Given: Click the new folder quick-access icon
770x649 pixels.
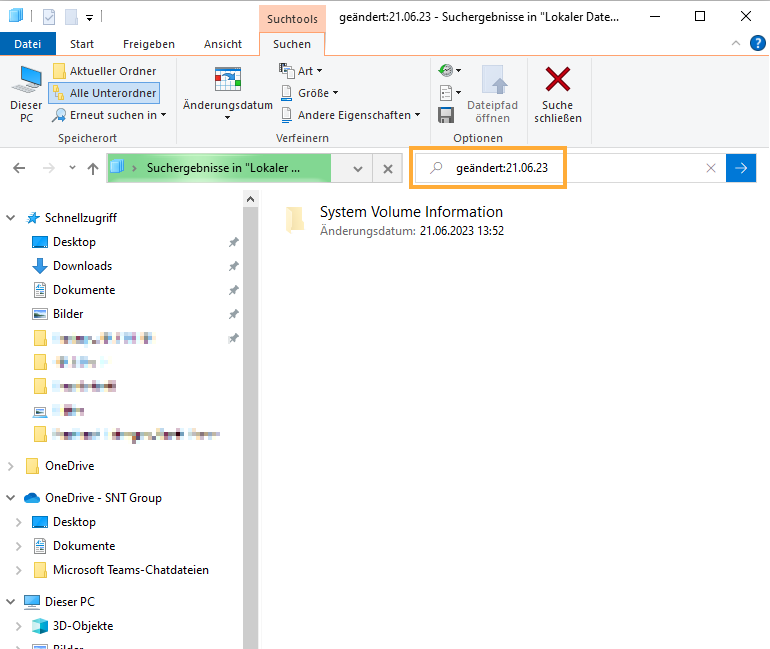Looking at the screenshot, I should (72, 17).
